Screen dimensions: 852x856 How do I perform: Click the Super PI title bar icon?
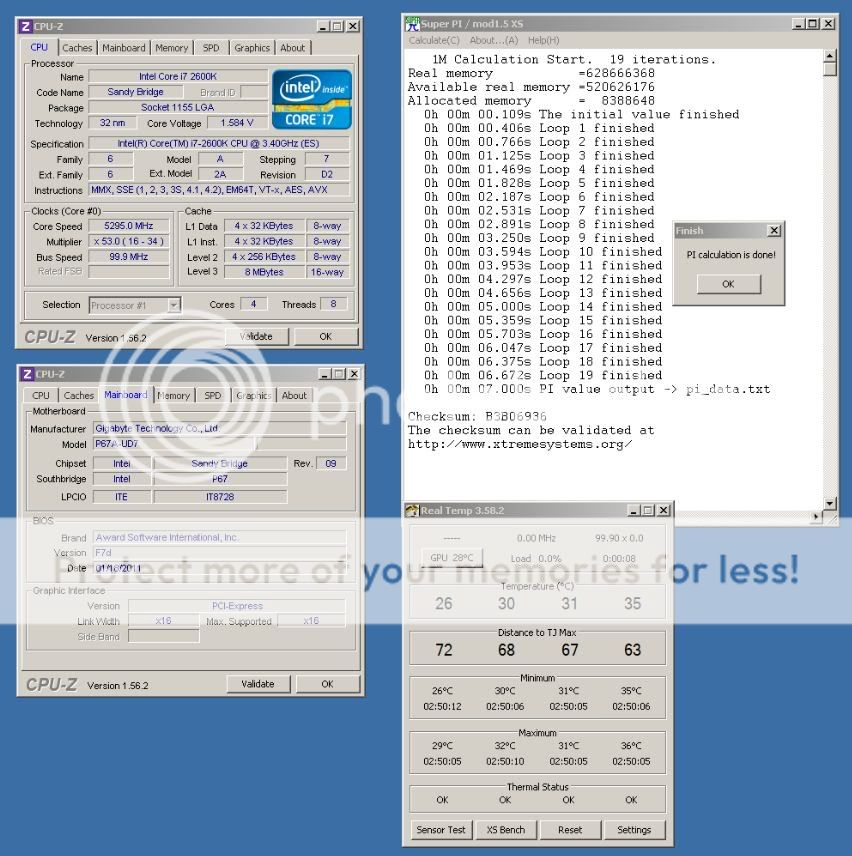coord(412,24)
